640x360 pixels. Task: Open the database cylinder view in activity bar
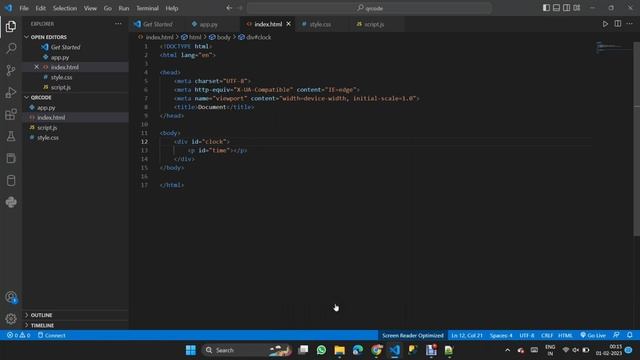point(11,180)
